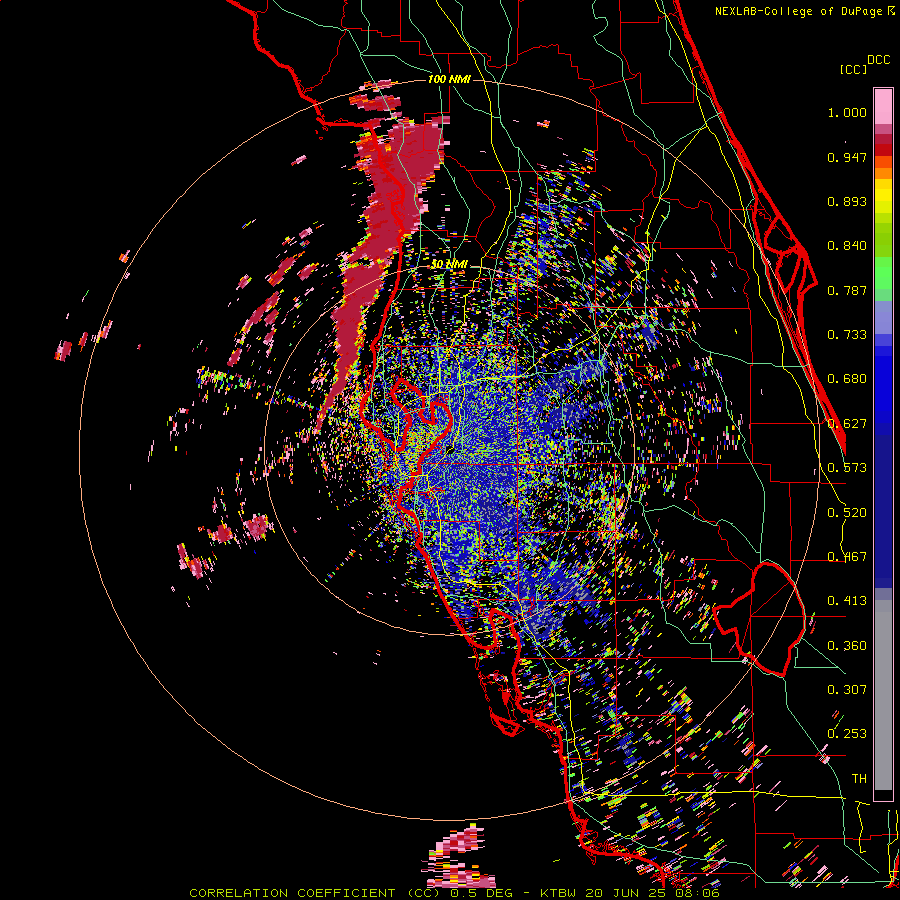
Task: Click the 0.360 scale value
Action: (x=847, y=646)
